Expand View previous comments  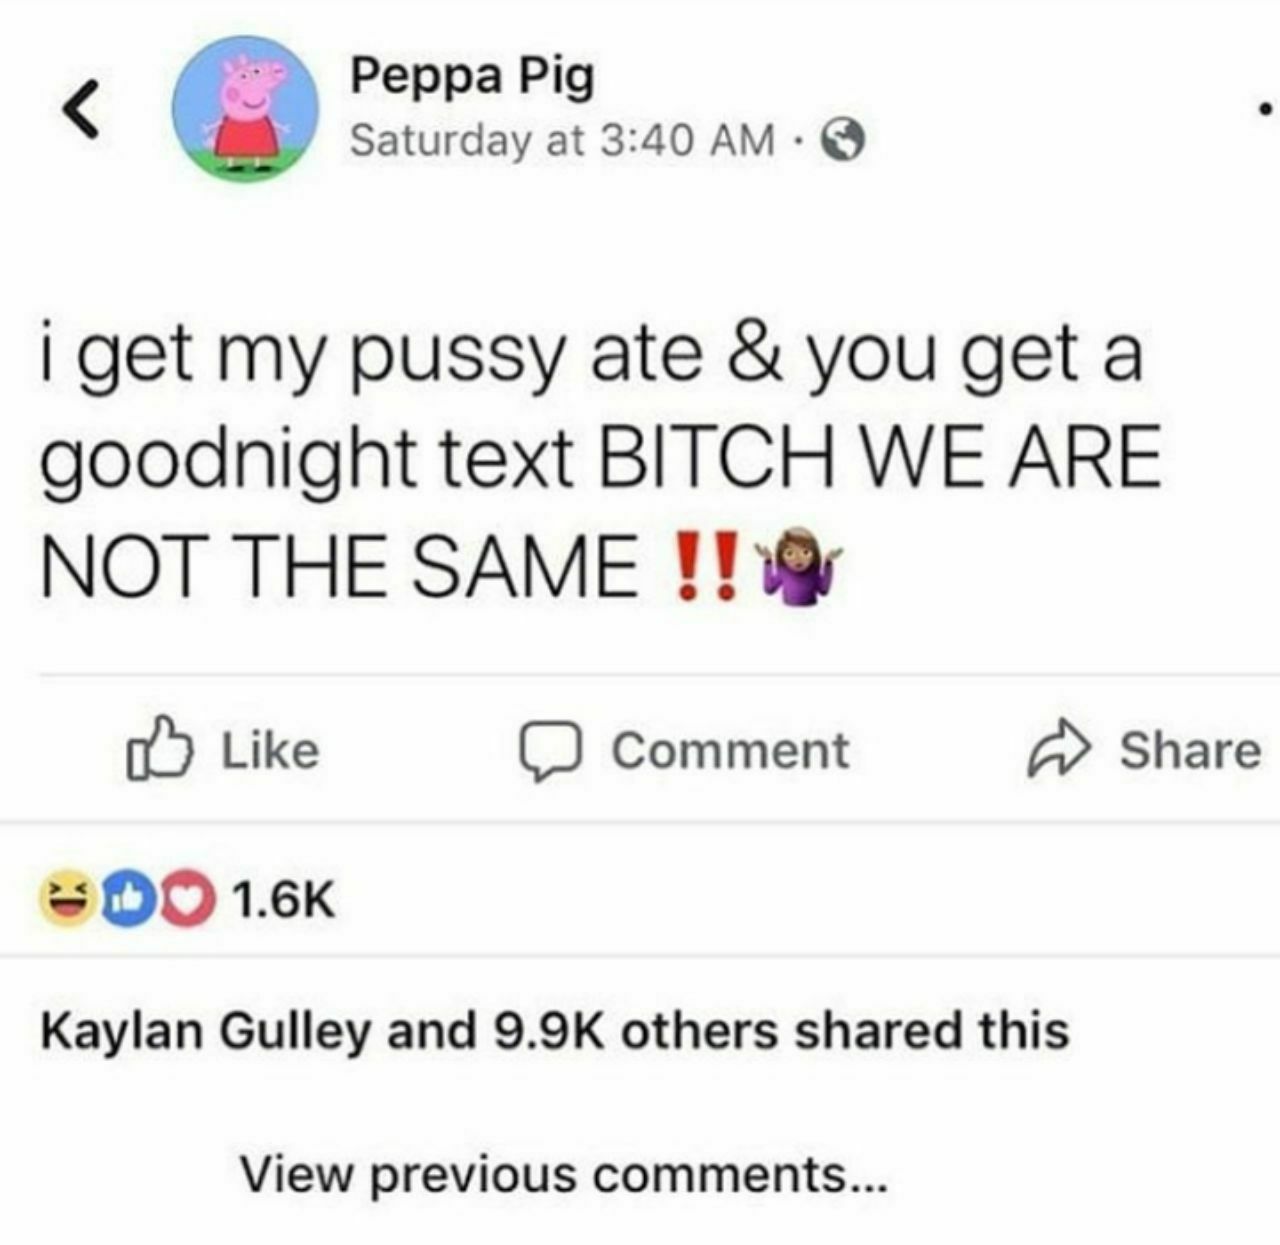[x=563, y=1174]
